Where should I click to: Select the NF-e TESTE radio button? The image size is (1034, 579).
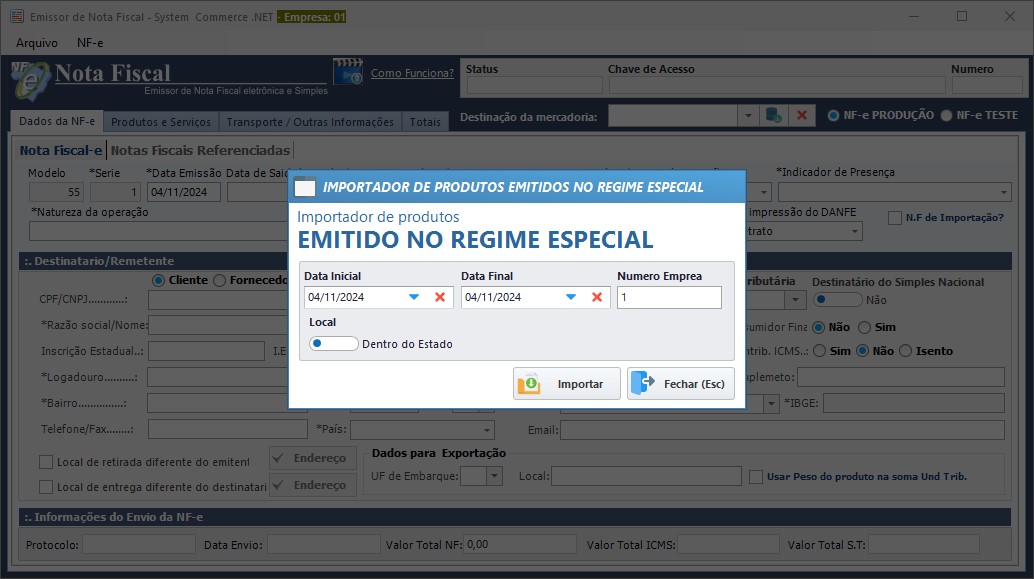point(946,115)
